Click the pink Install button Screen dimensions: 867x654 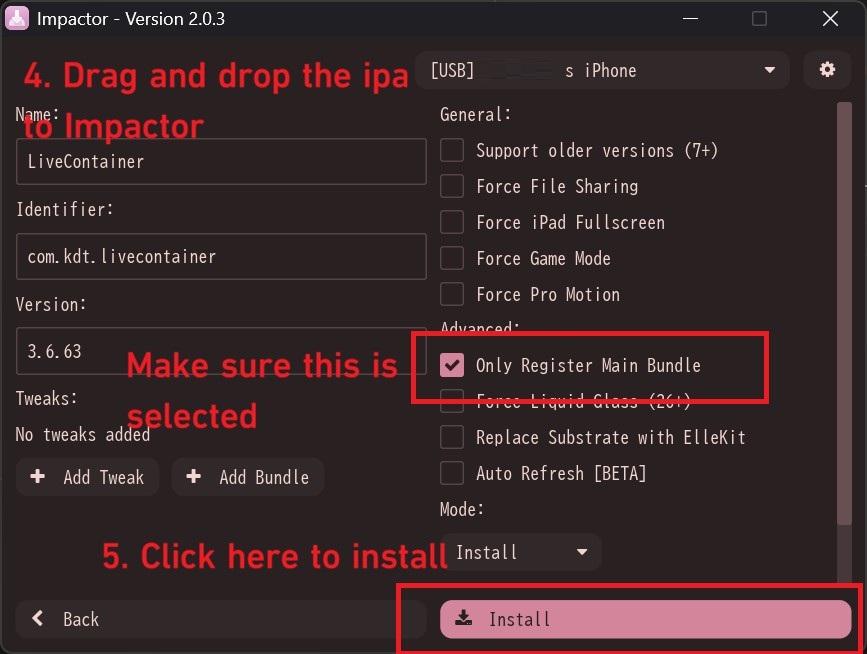645,619
